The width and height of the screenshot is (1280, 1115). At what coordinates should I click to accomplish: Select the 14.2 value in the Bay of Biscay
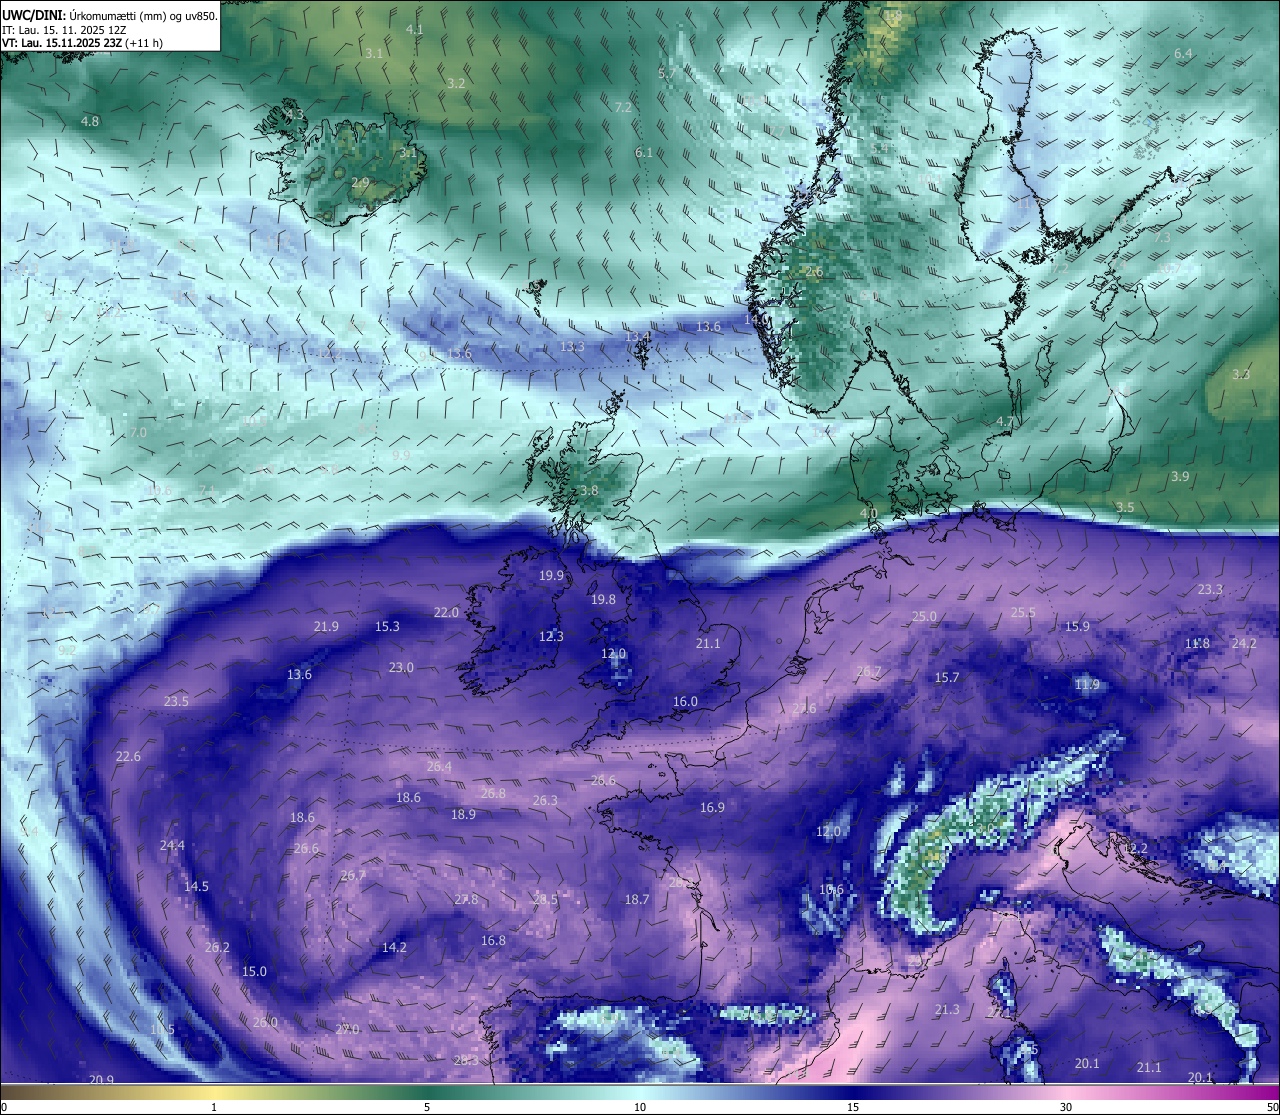[x=394, y=948]
